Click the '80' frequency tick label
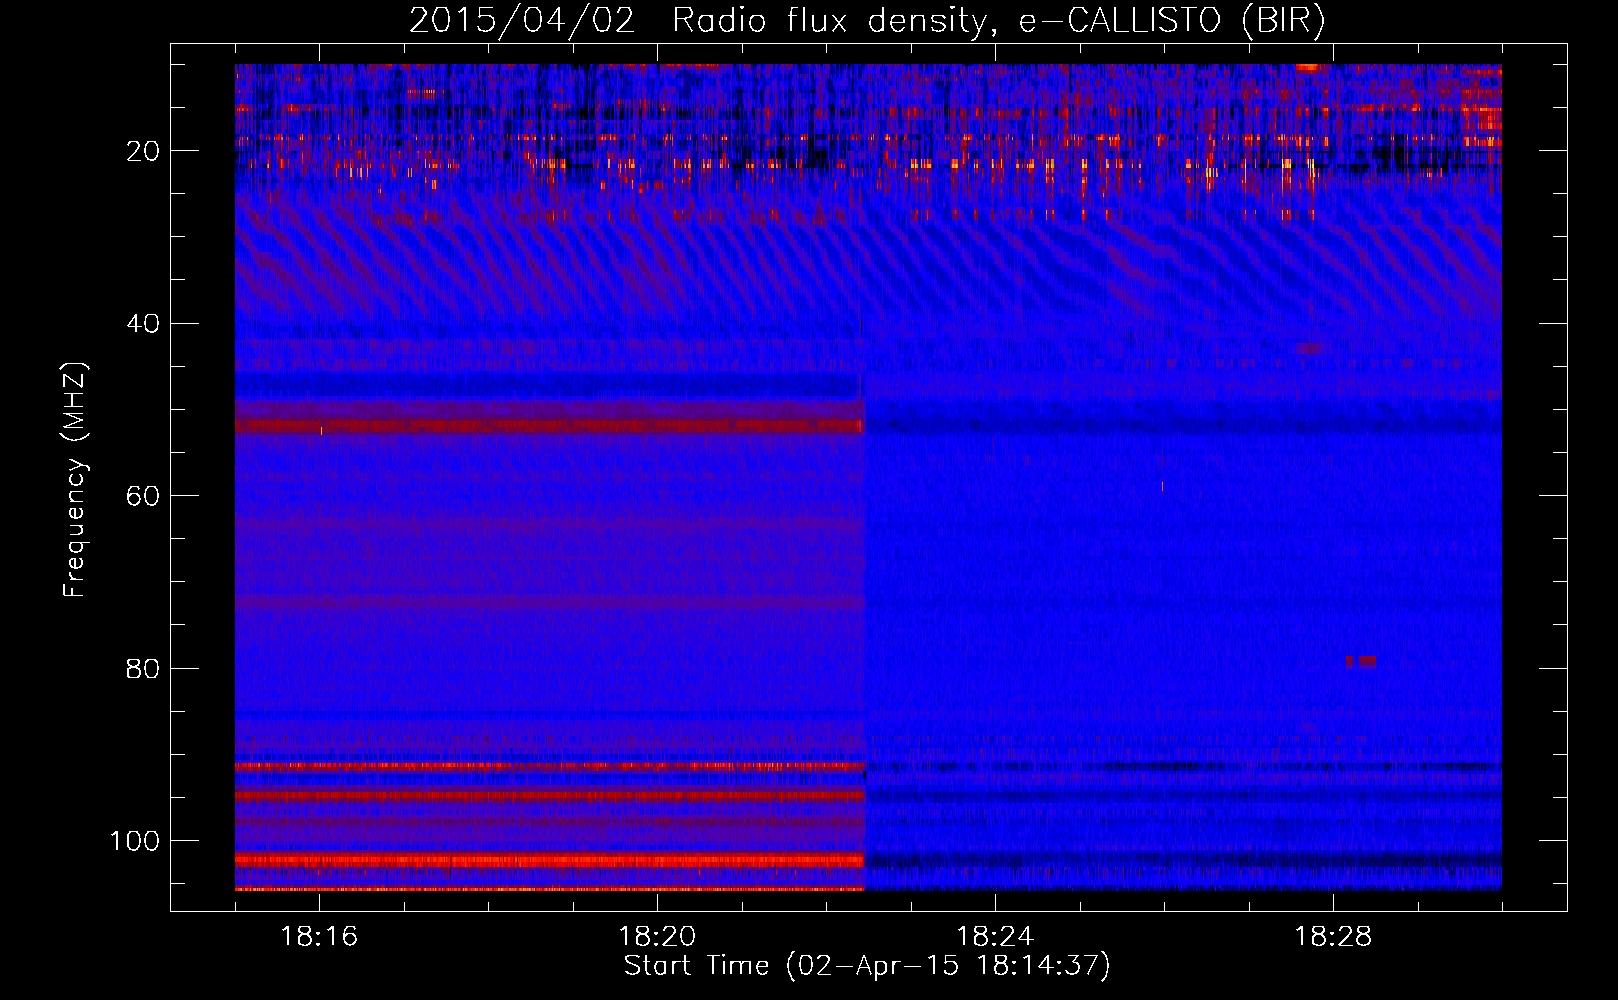Image resolution: width=1618 pixels, height=1000 pixels. tap(144, 668)
